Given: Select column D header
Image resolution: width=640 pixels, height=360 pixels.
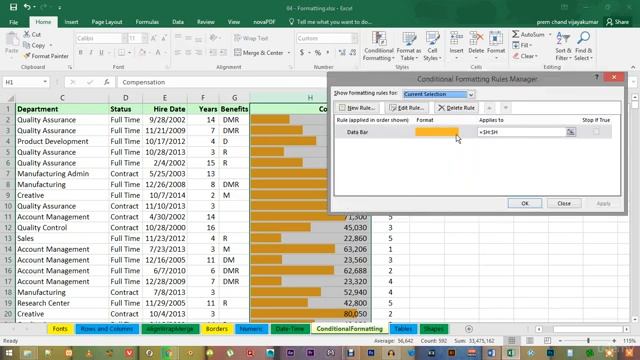Looking at the screenshot, I should tap(125, 98).
